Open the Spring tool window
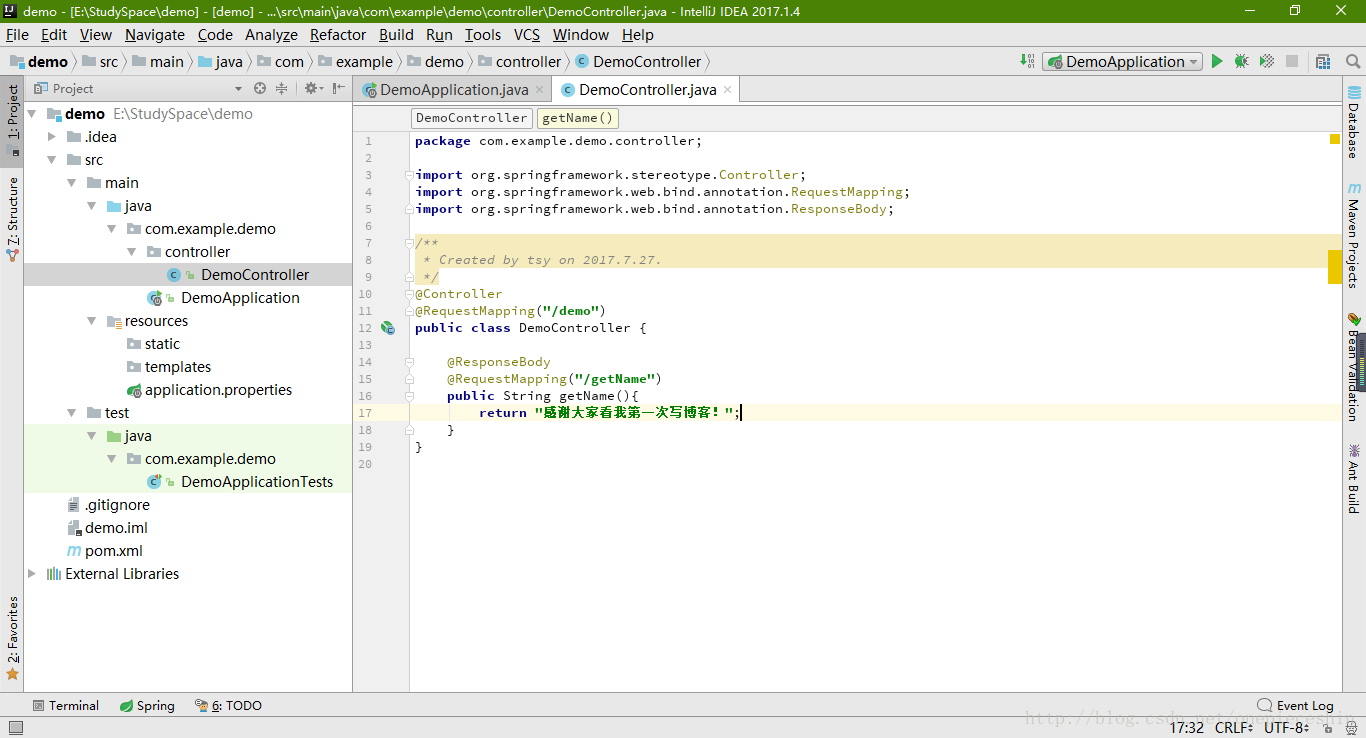The image size is (1366, 738). tap(147, 705)
